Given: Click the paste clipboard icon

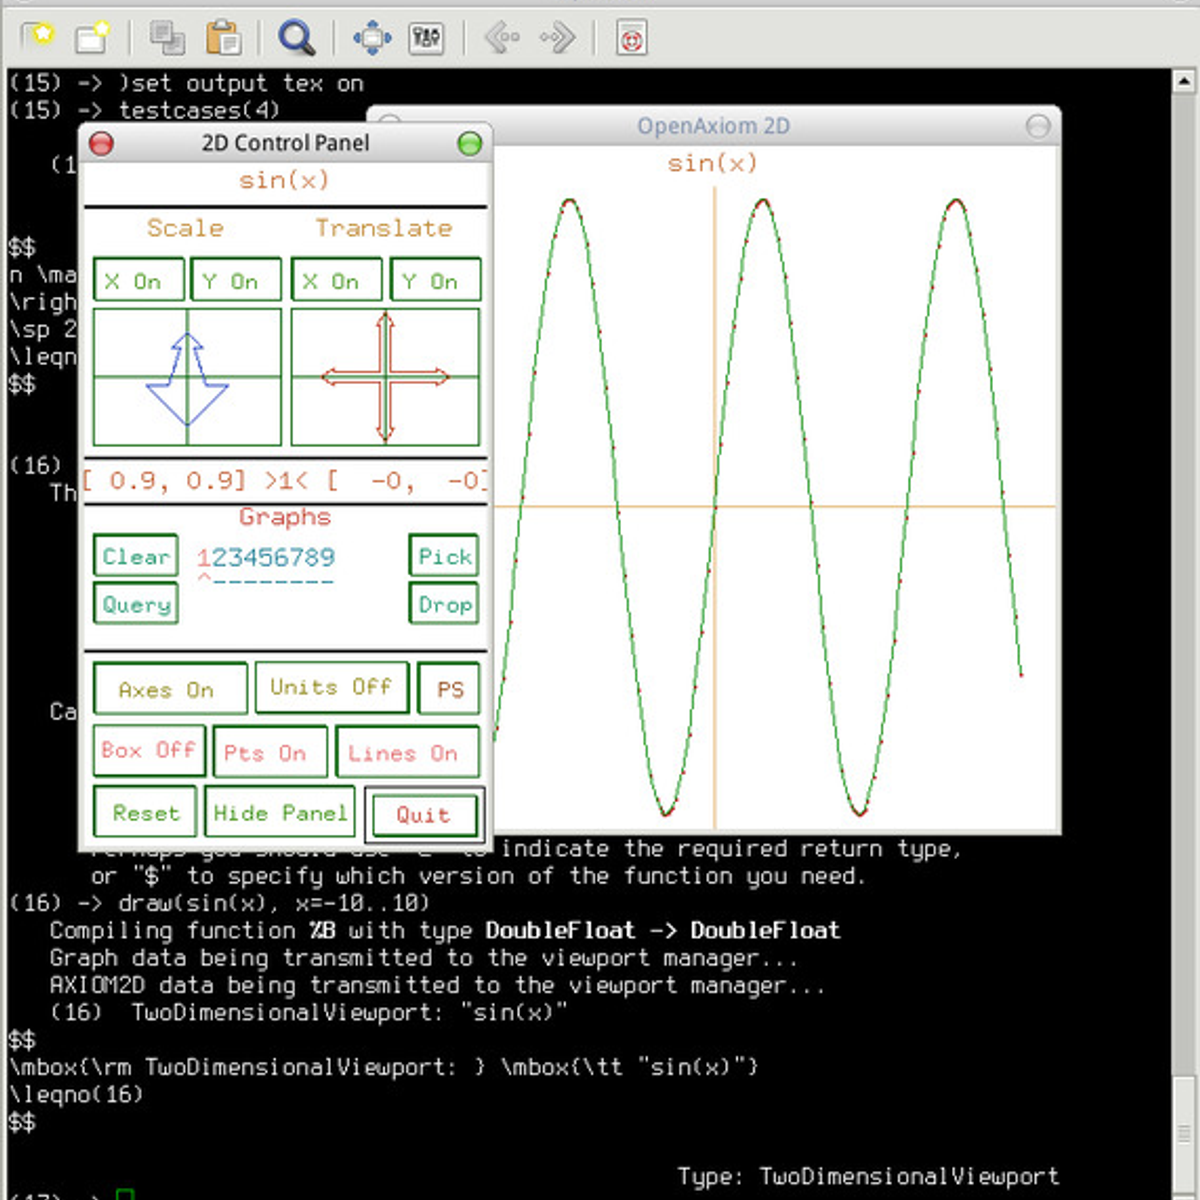Looking at the screenshot, I should [224, 37].
